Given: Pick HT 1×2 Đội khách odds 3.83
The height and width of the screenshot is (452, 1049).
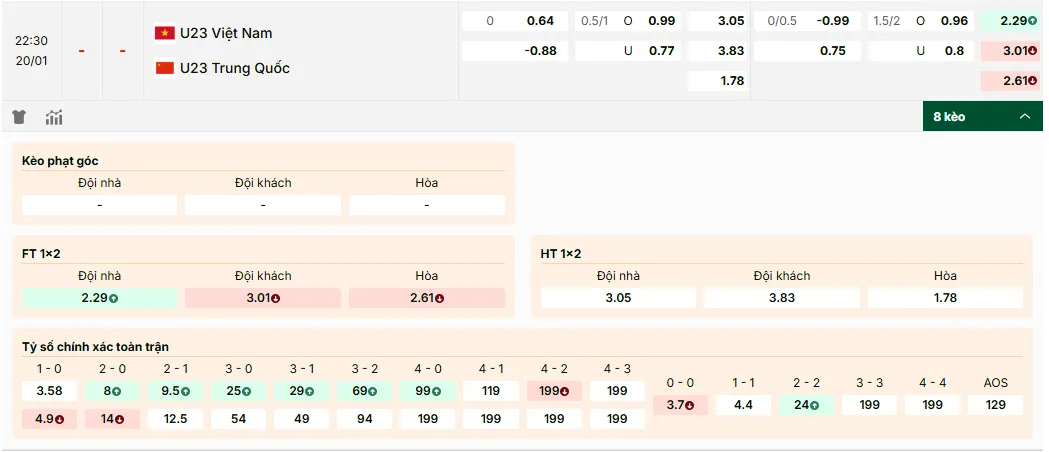Looking at the screenshot, I should tap(782, 298).
